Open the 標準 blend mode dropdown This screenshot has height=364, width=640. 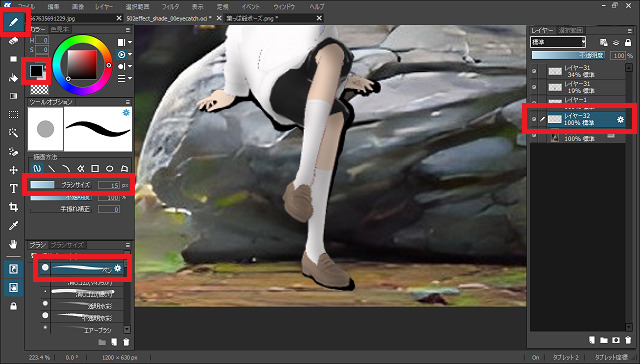[x=558, y=42]
